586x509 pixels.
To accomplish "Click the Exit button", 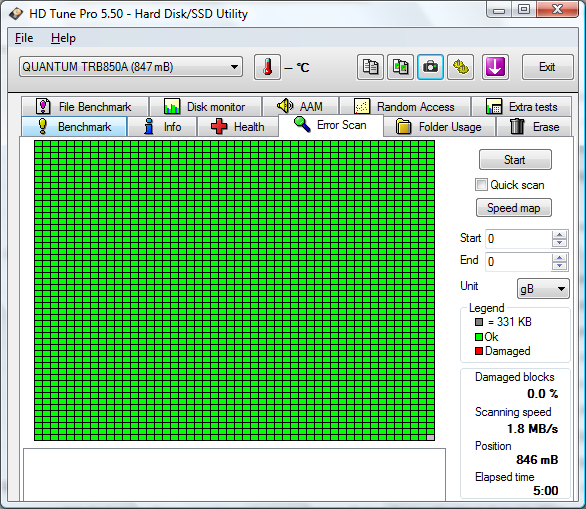I will click(547, 67).
